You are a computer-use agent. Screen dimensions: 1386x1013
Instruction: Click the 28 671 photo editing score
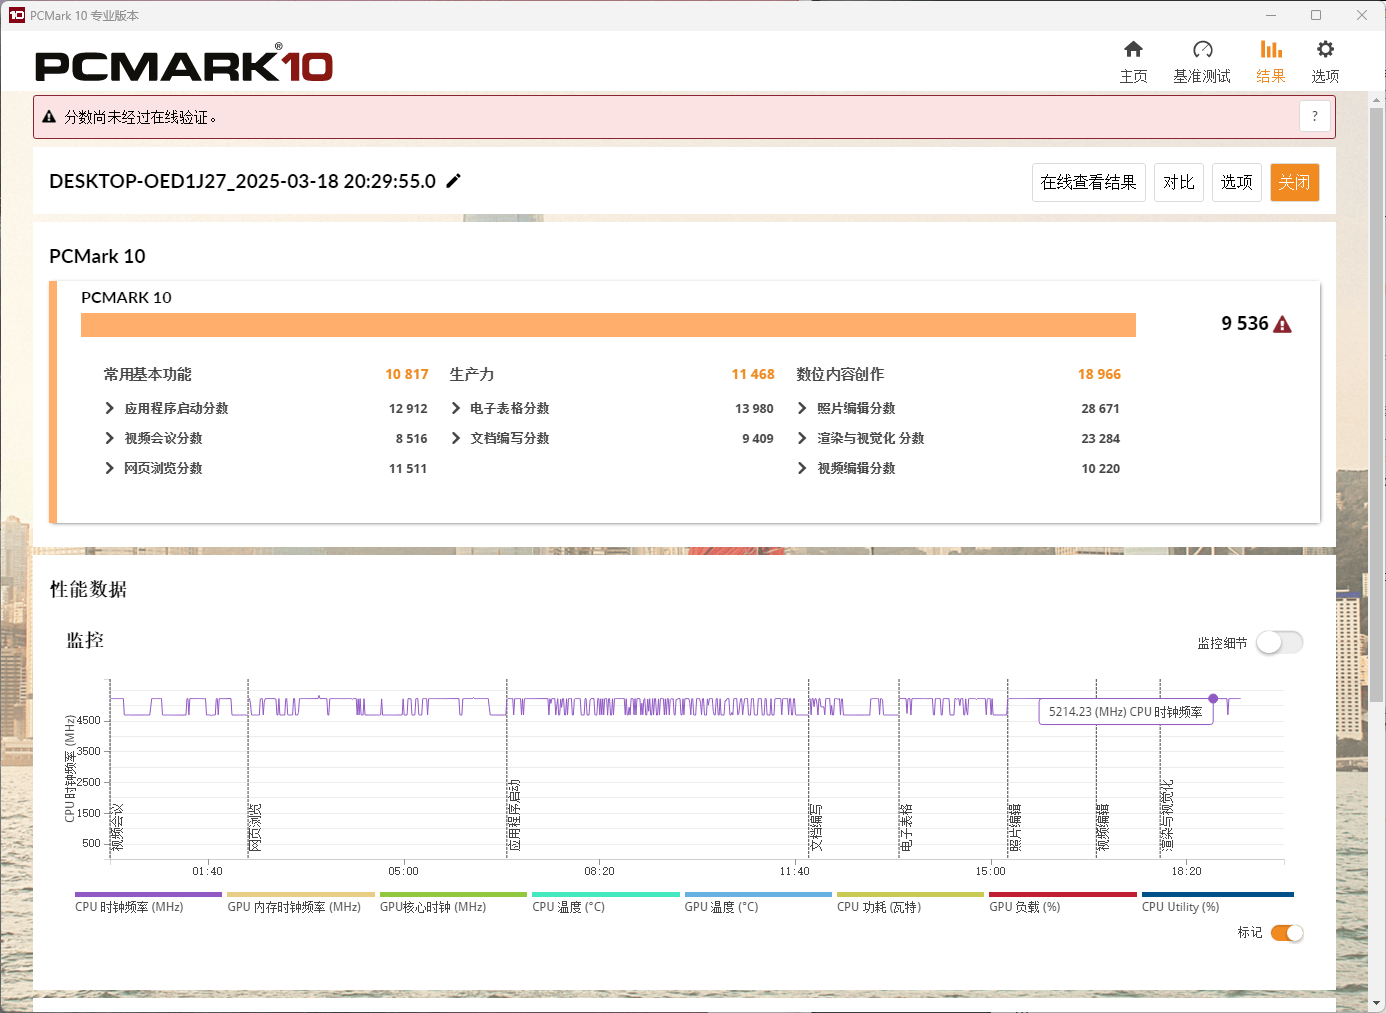click(x=1100, y=408)
